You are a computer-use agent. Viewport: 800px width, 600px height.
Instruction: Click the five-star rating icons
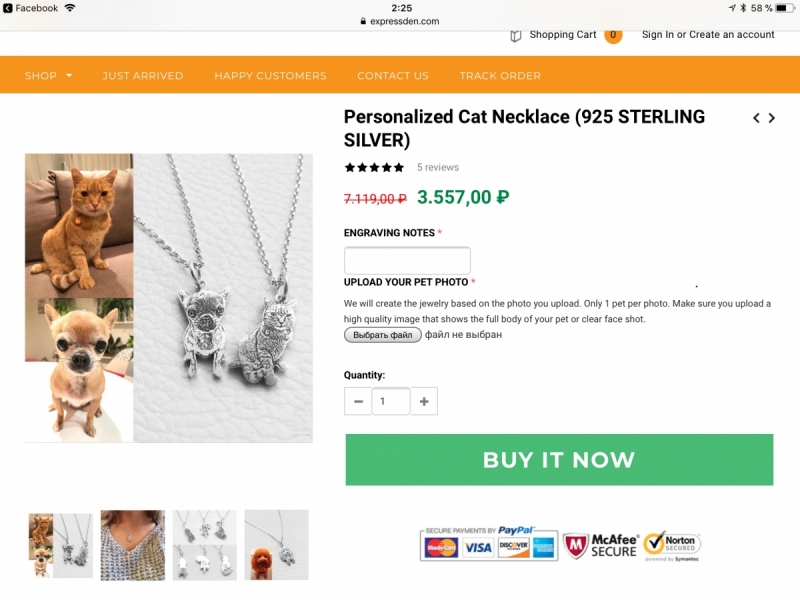point(374,168)
